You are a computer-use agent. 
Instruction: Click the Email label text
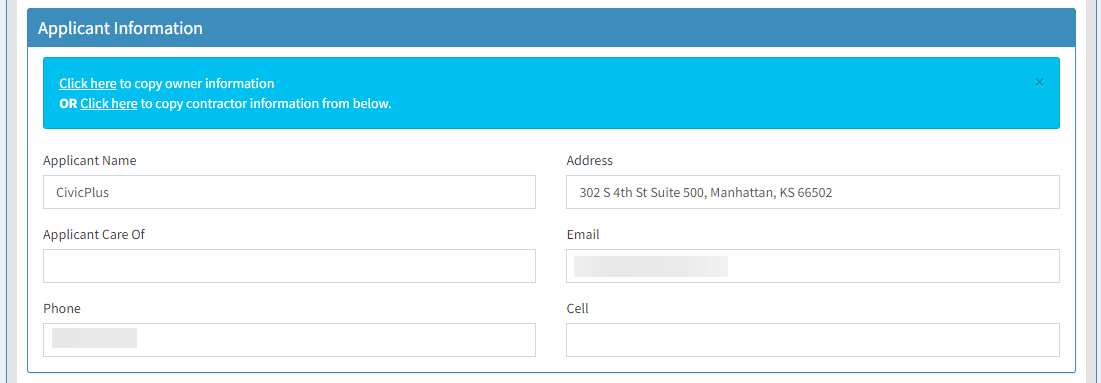click(583, 235)
